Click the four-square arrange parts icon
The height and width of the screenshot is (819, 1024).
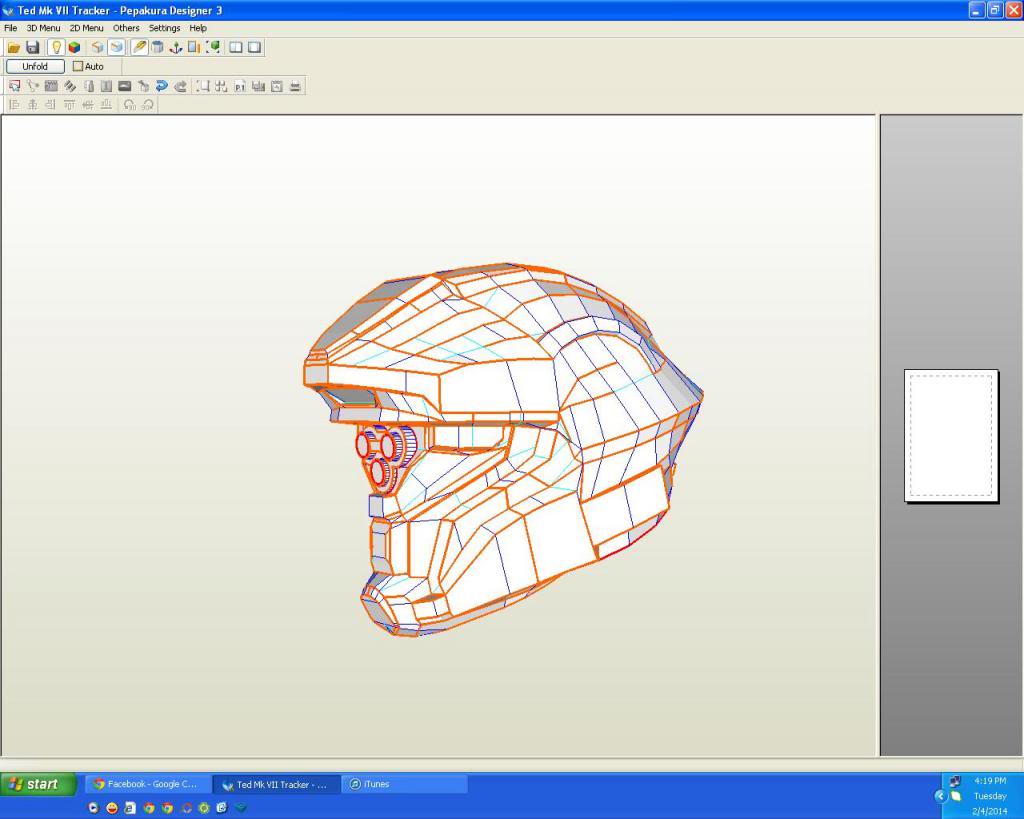click(221, 86)
